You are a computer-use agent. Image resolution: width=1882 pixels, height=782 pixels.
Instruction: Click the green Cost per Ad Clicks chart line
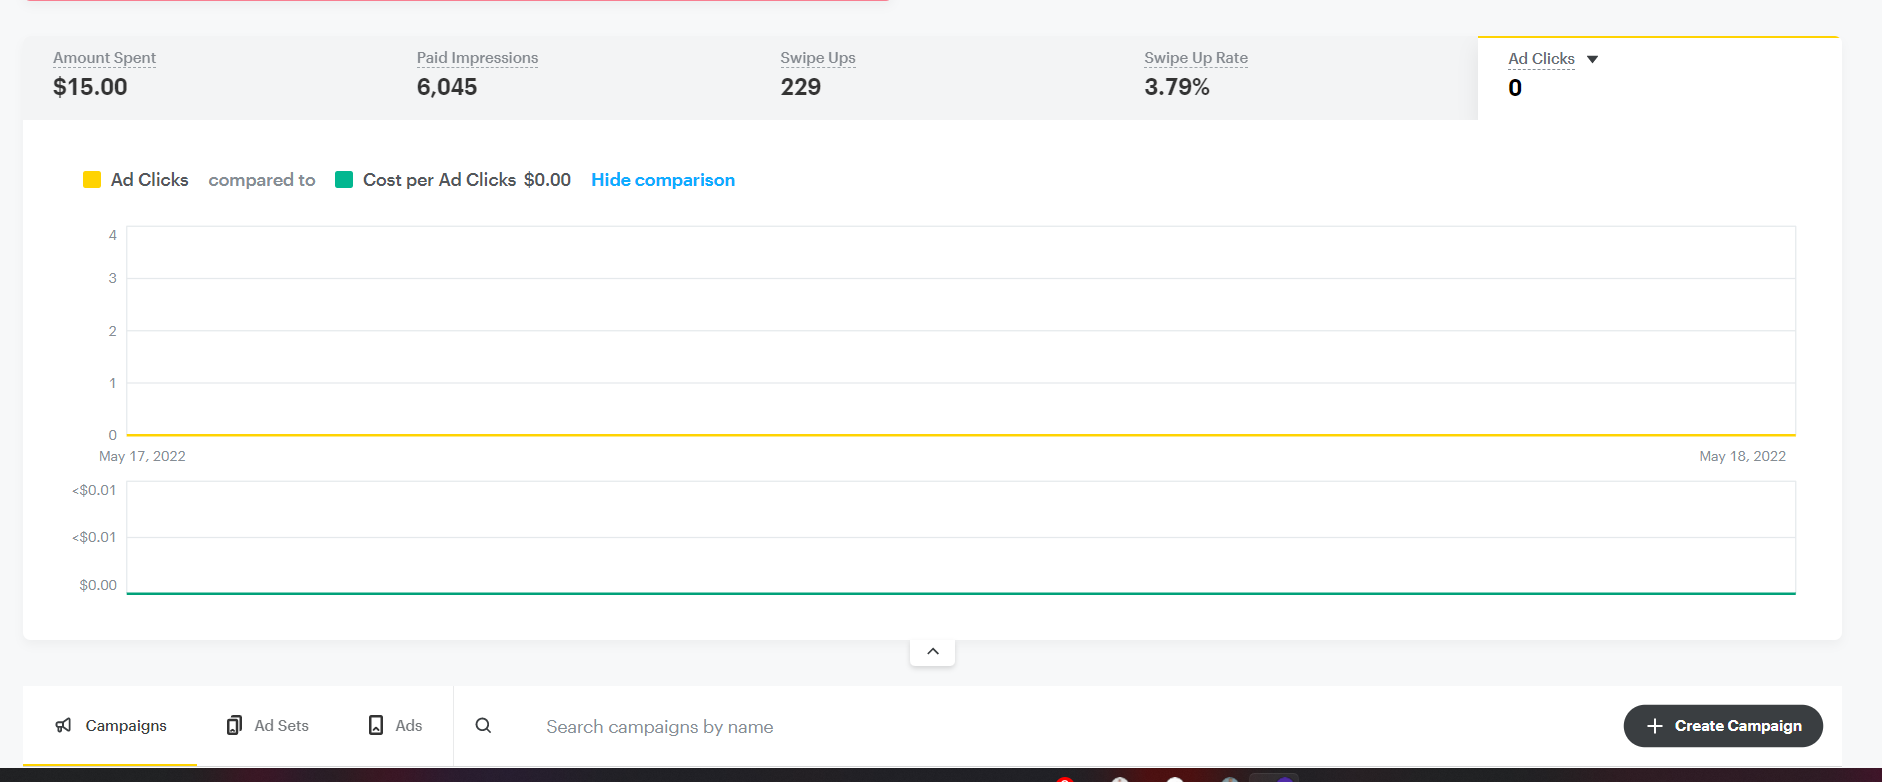[x=960, y=593]
